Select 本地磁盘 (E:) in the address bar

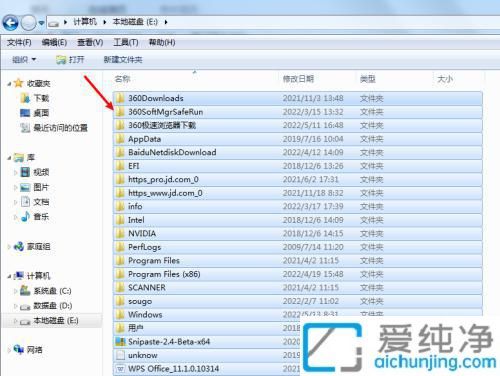[135, 22]
